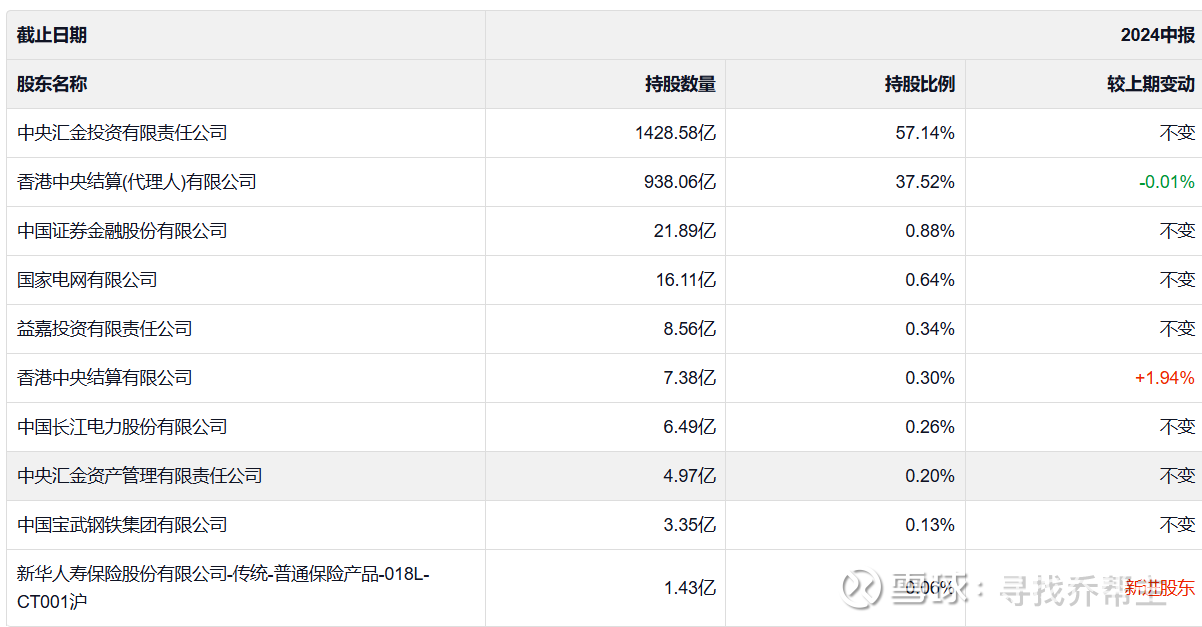Click the Xueqiu snowball logo watermark
The height and width of the screenshot is (627, 1202).
pos(862,589)
